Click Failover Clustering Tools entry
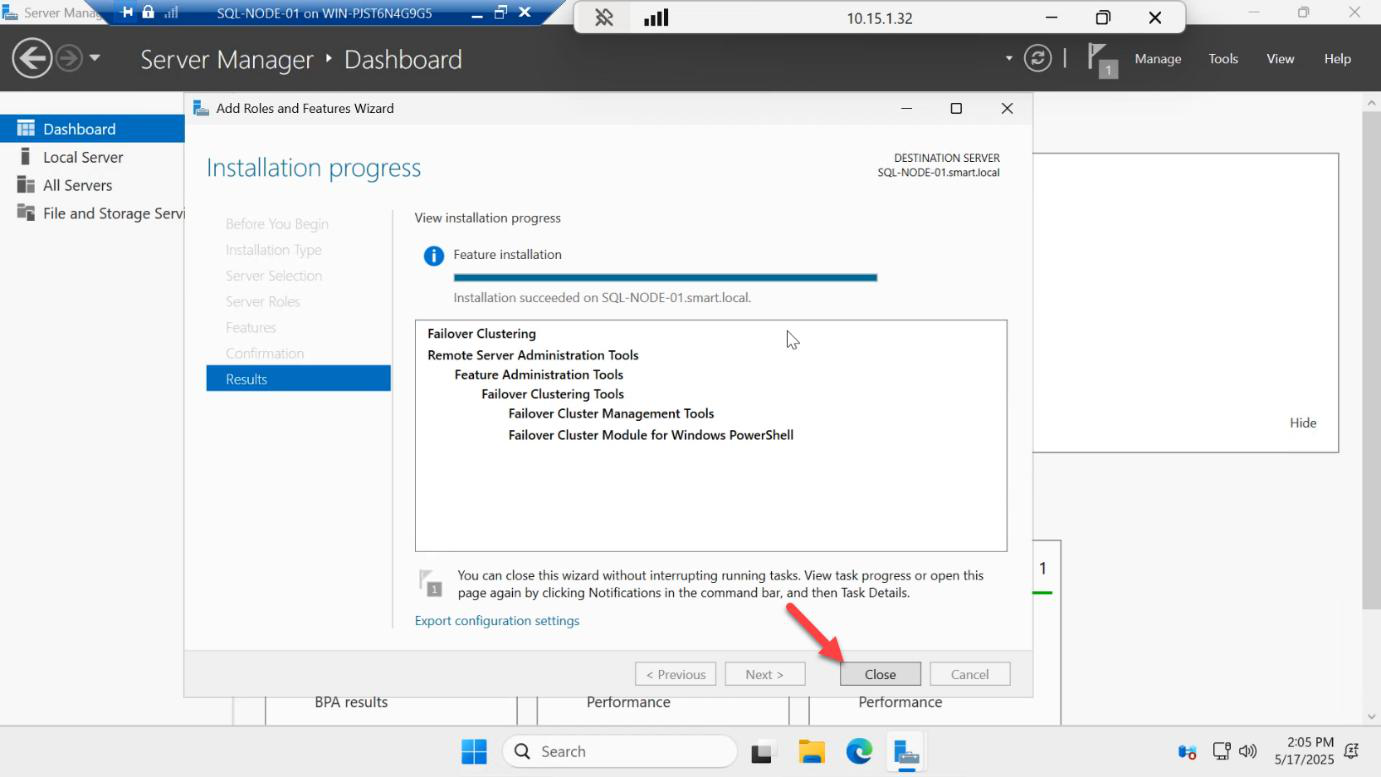The width and height of the screenshot is (1381, 777). coord(553,394)
